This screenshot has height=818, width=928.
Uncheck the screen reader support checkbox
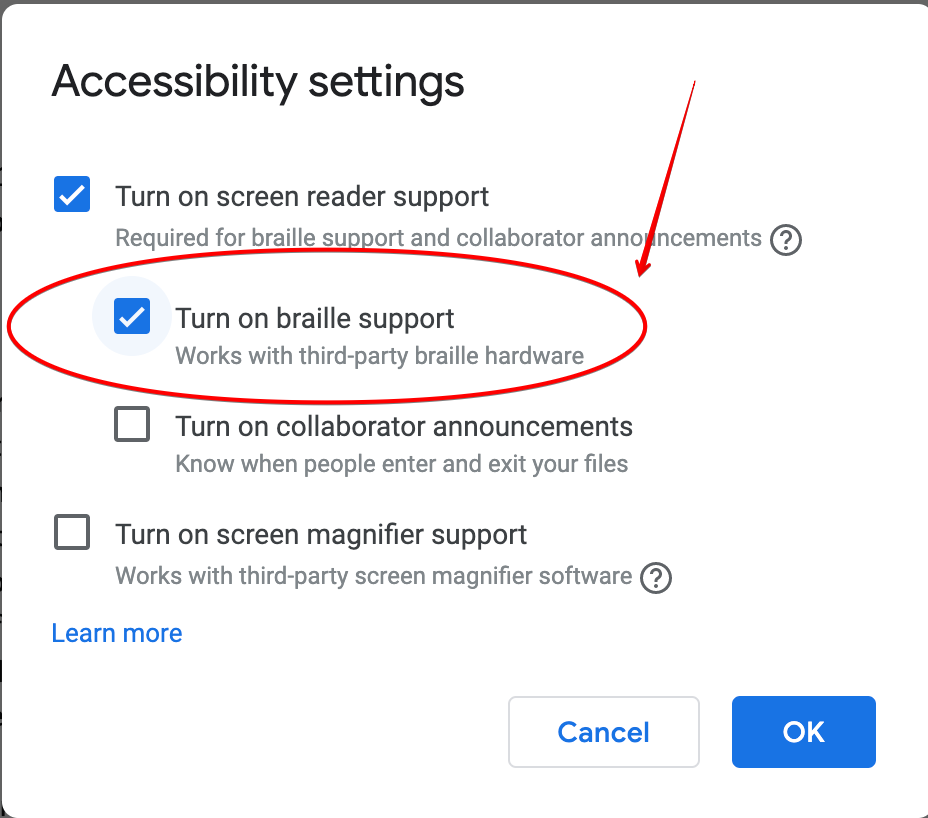(x=72, y=194)
